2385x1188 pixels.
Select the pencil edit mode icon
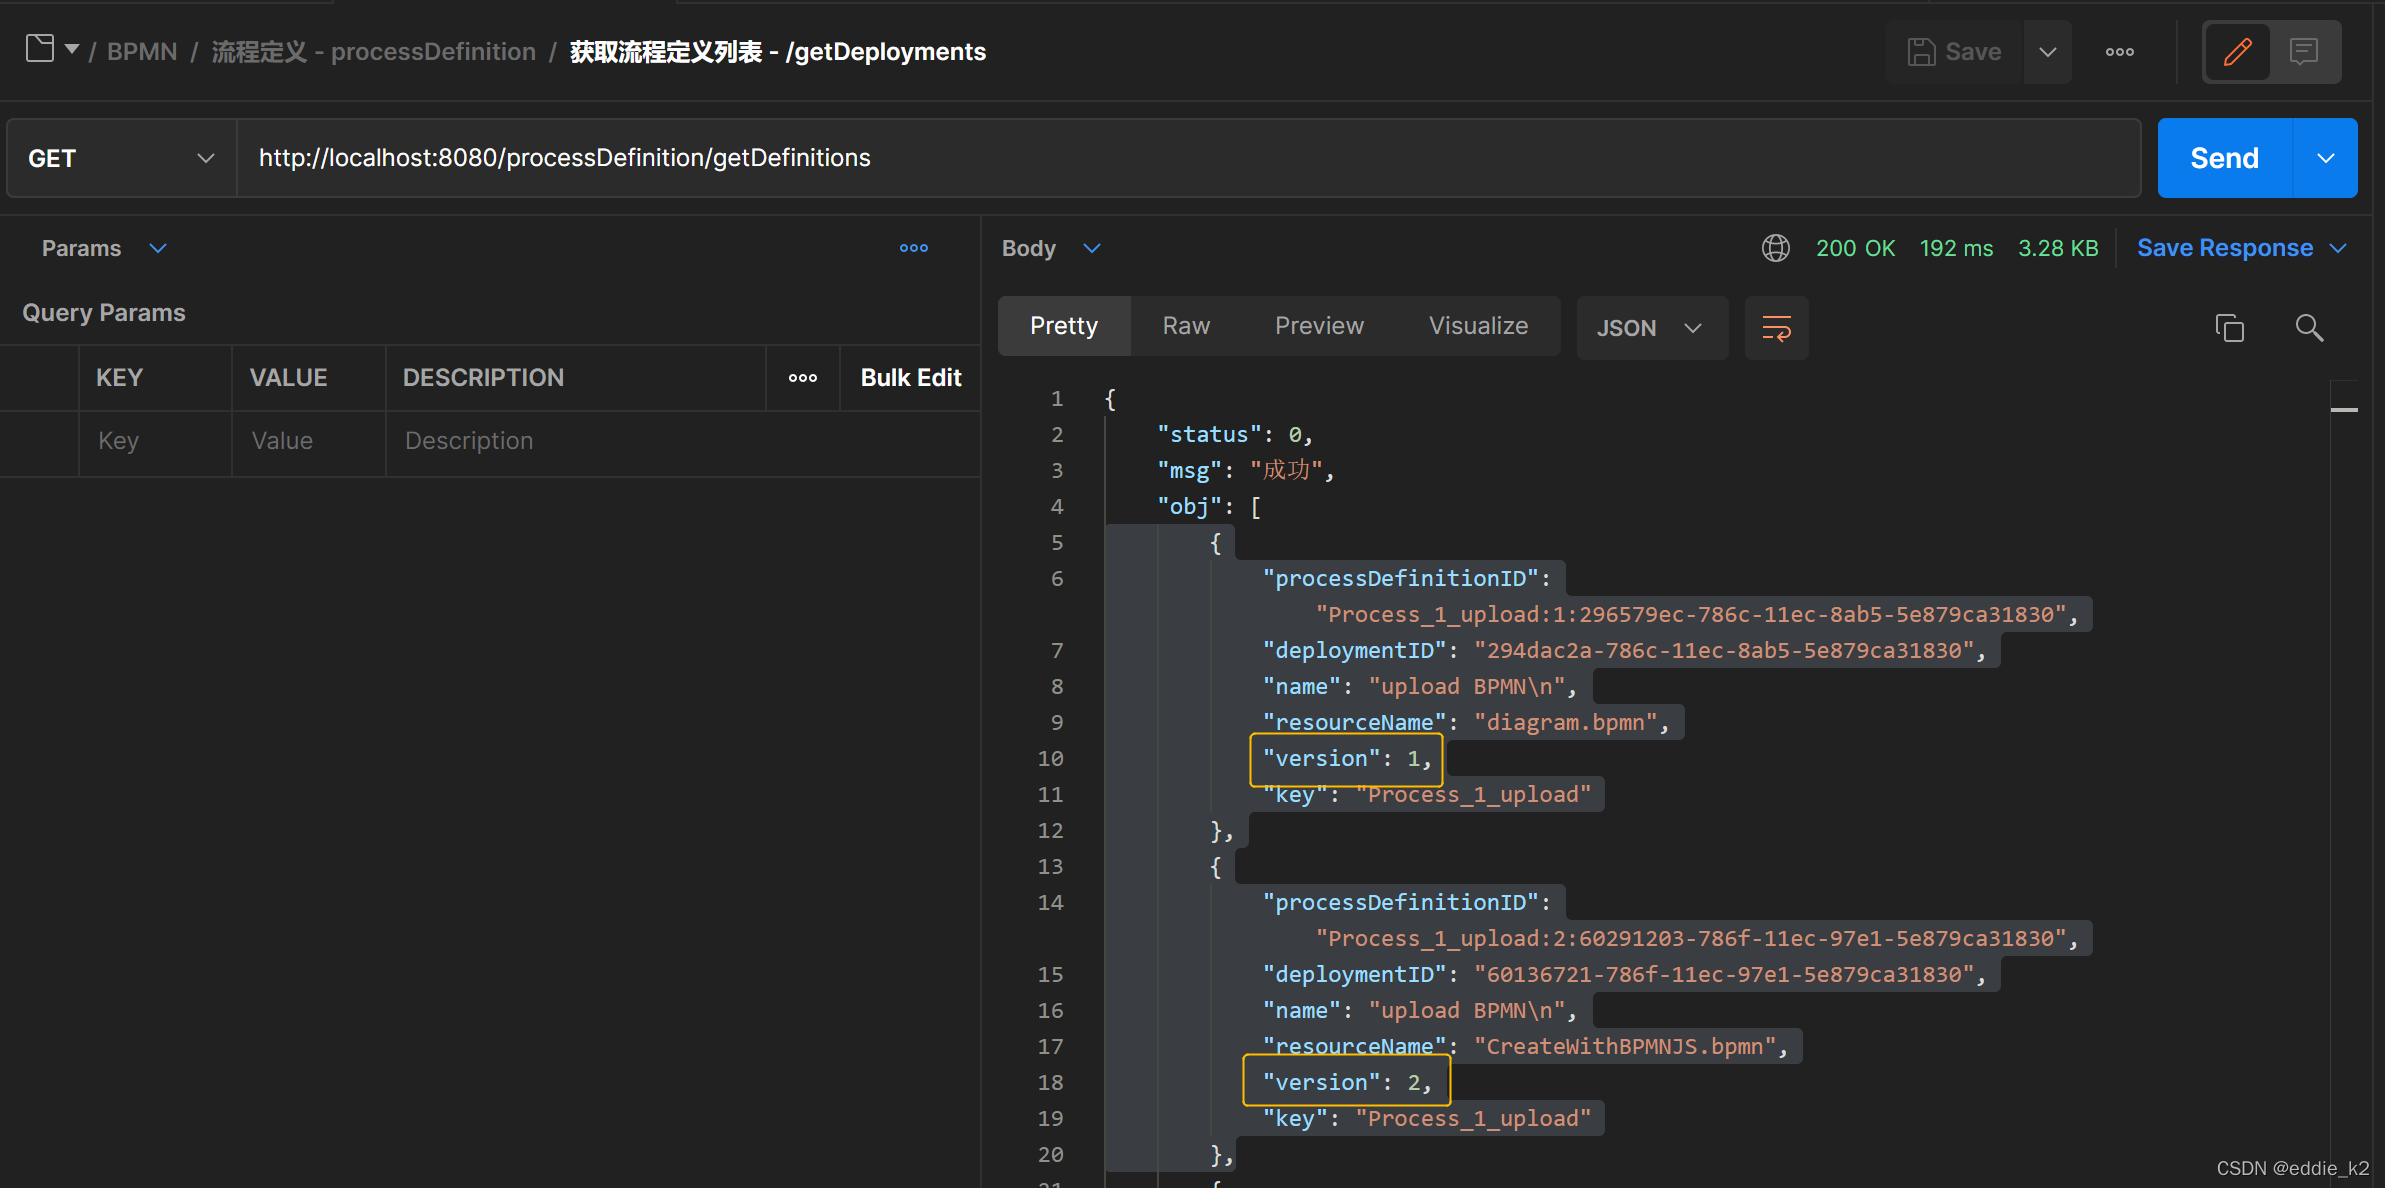tap(2237, 52)
